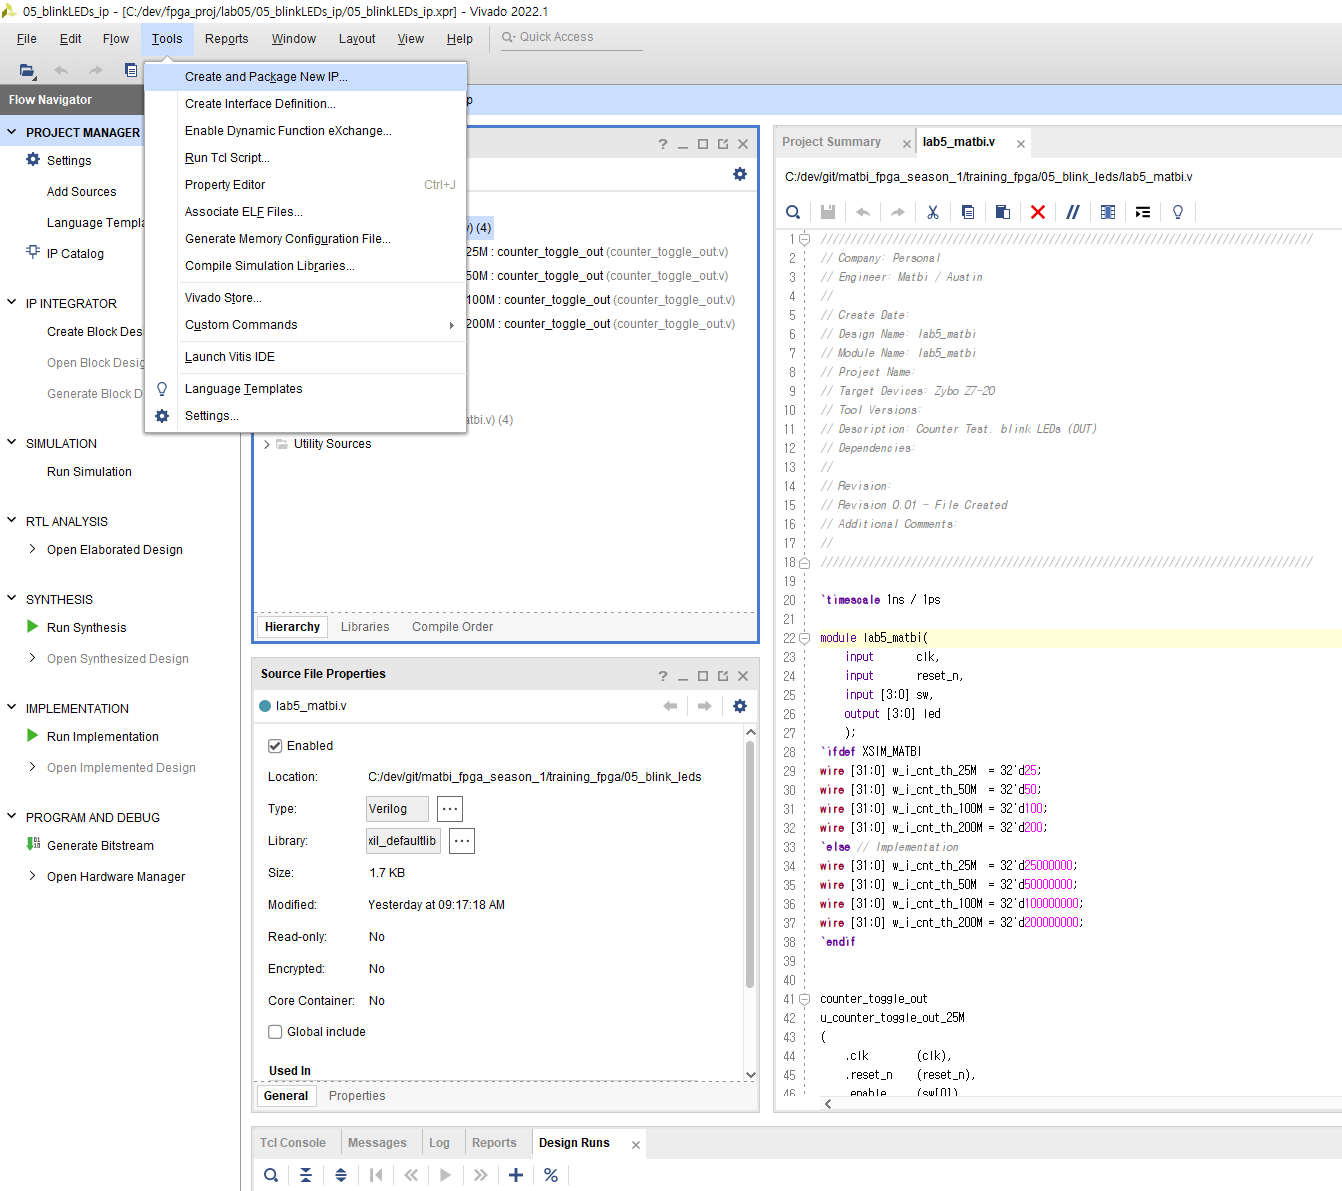
Task: Expand Open Synthesized Design chevron
Action: click(33, 658)
